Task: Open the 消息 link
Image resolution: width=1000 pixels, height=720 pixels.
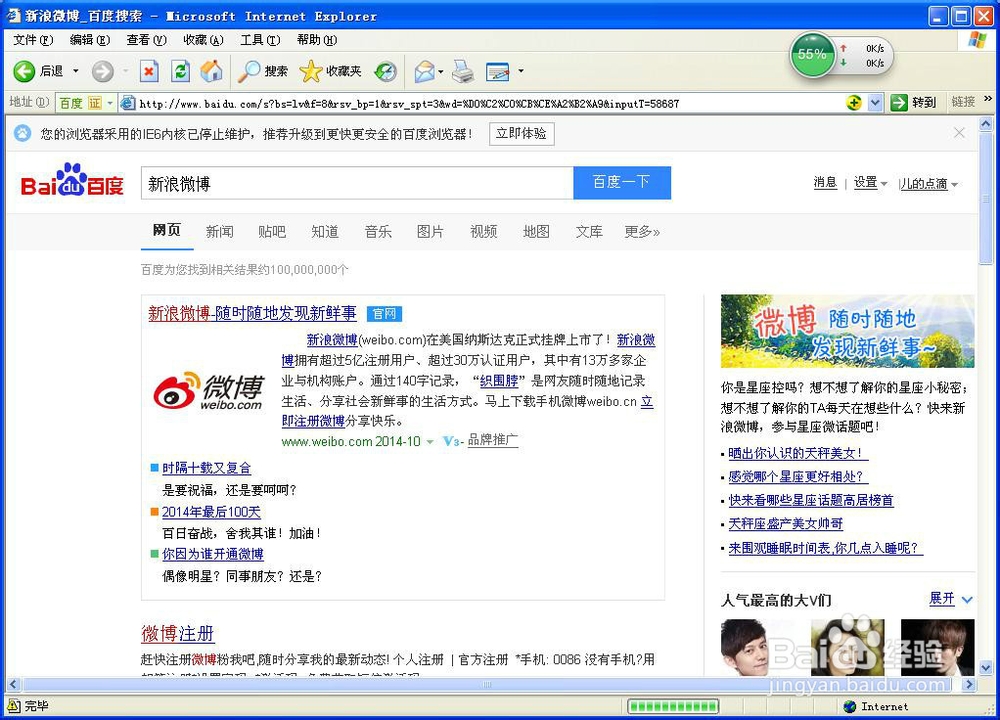Action: pyautogui.click(x=825, y=182)
